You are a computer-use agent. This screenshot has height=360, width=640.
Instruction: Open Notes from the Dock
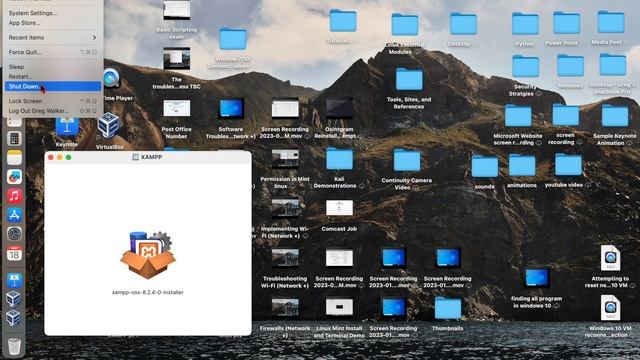14,158
